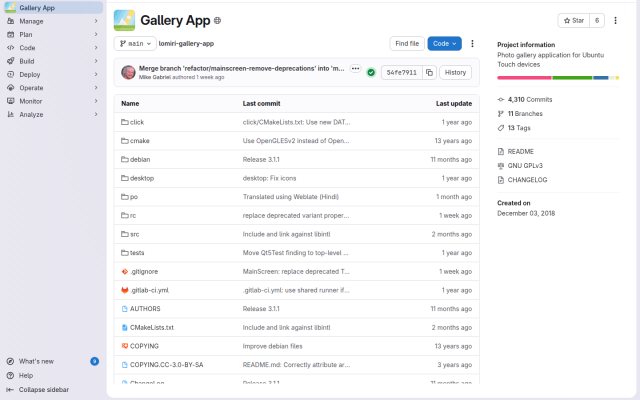Open the .gitlab-ci.yml file
The width and height of the screenshot is (640, 400).
(x=149, y=290)
